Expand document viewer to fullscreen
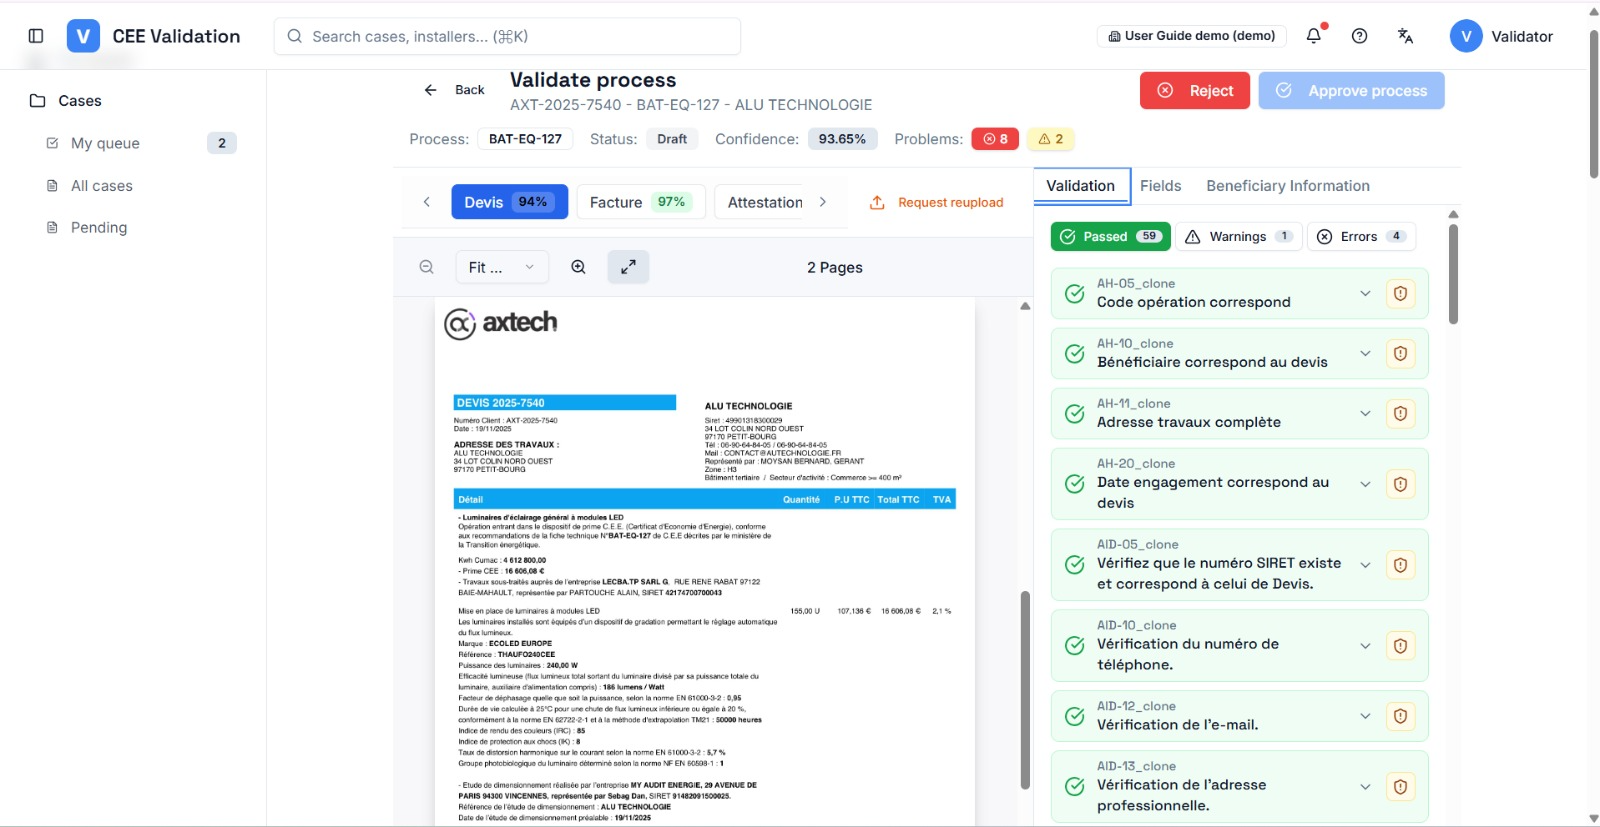1600x827 pixels. (628, 267)
